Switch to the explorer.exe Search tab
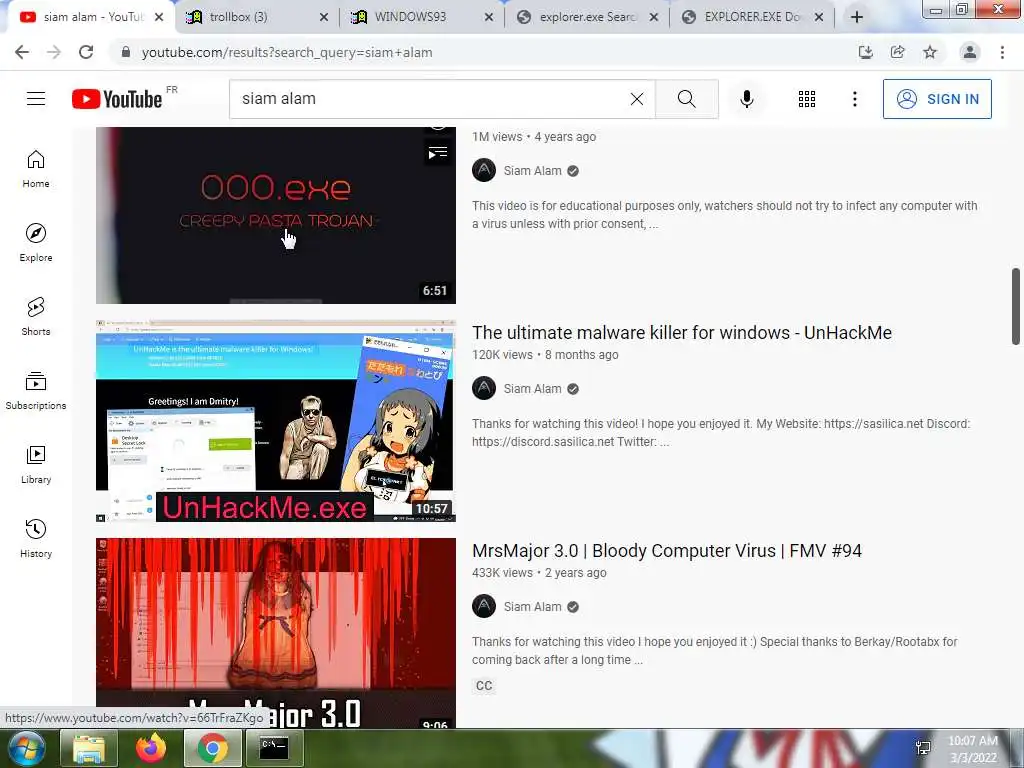 (586, 17)
